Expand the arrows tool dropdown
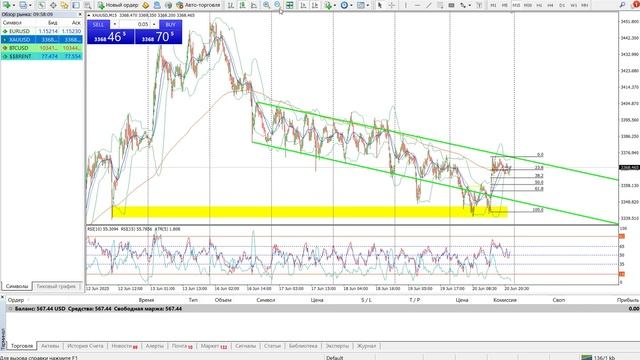The image size is (640, 360). point(470,5)
